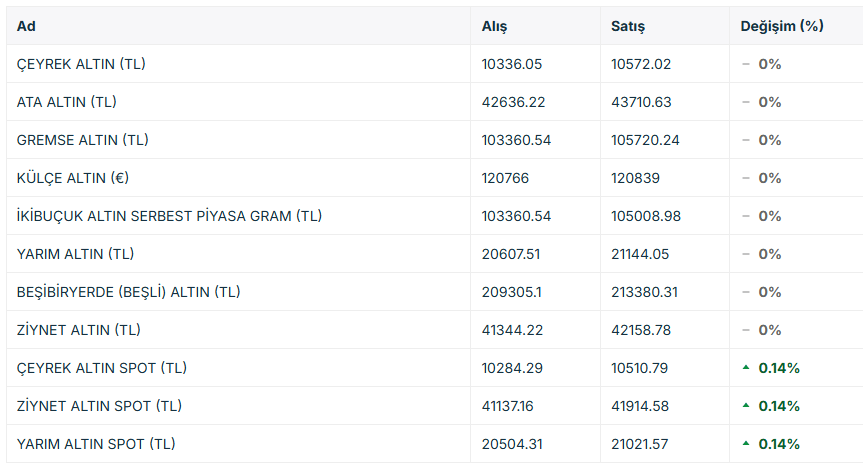863x464 pixels.
Task: Click the dash change icon for KÜLÇE ALTIN
Action: pos(746,178)
